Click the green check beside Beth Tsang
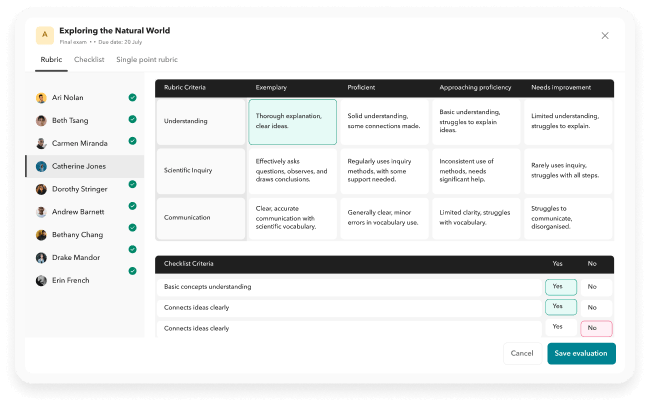Viewport: 650px width, 407px height. coord(132,119)
